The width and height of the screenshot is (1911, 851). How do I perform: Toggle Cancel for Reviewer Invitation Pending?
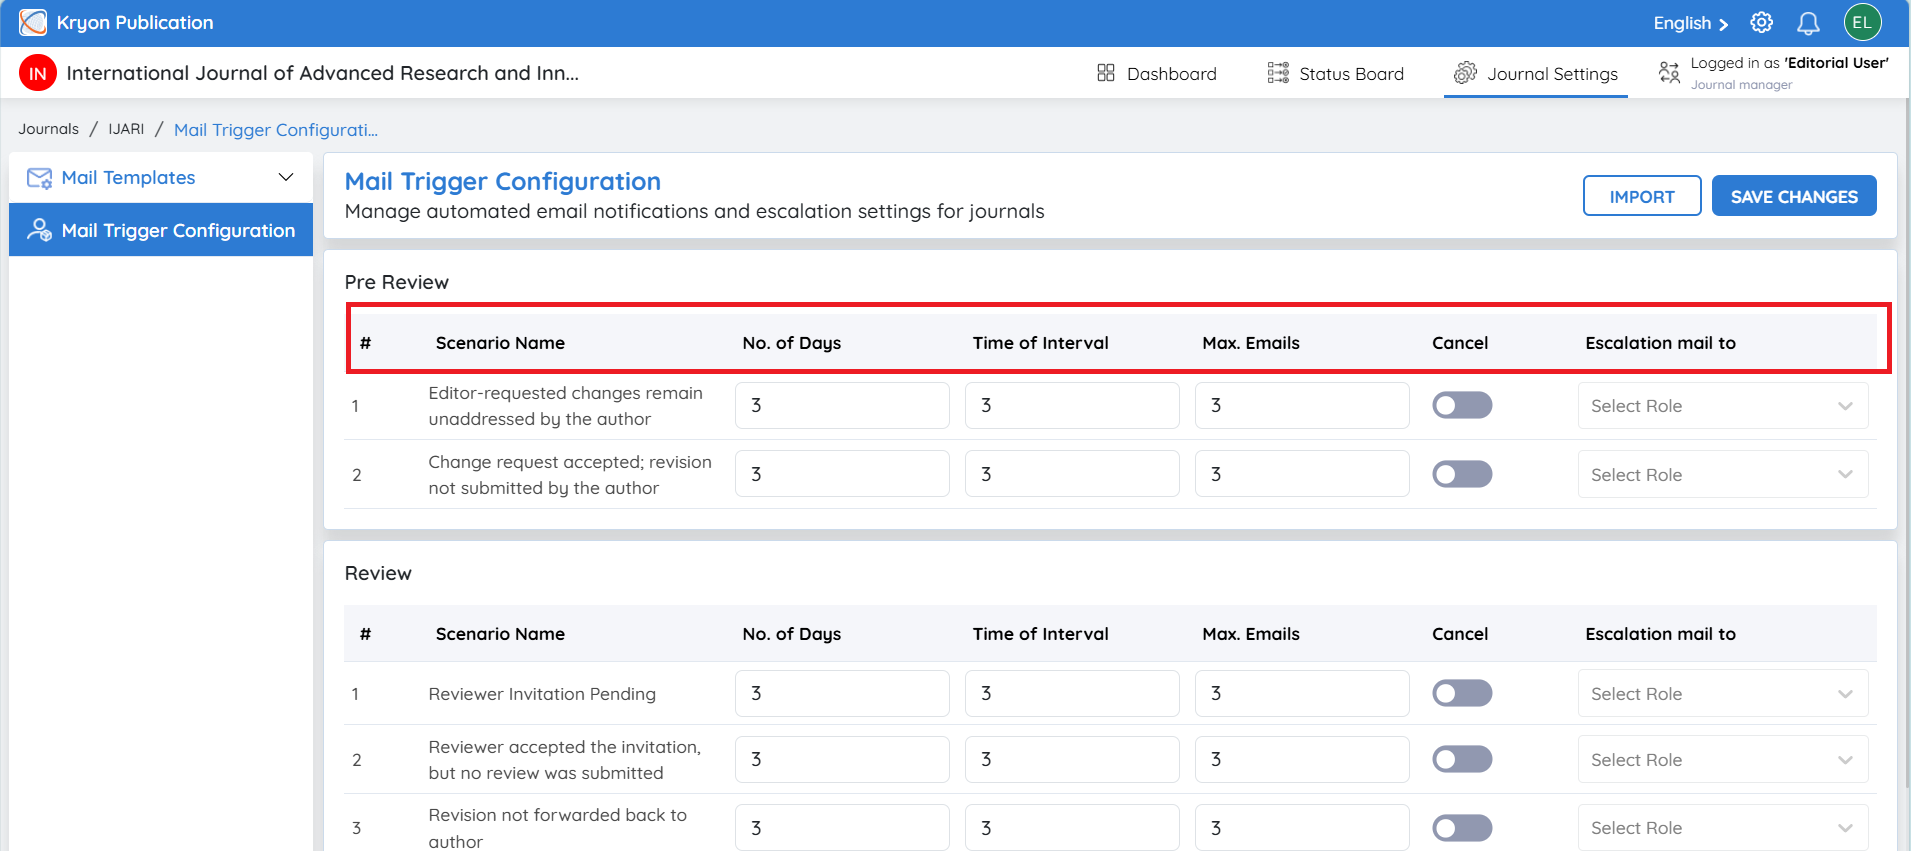click(x=1462, y=693)
